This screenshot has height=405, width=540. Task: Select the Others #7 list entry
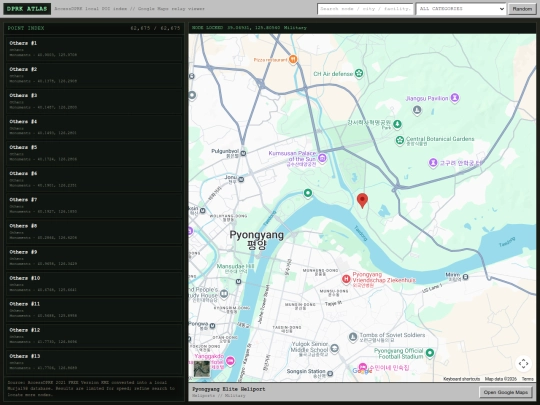(x=94, y=205)
